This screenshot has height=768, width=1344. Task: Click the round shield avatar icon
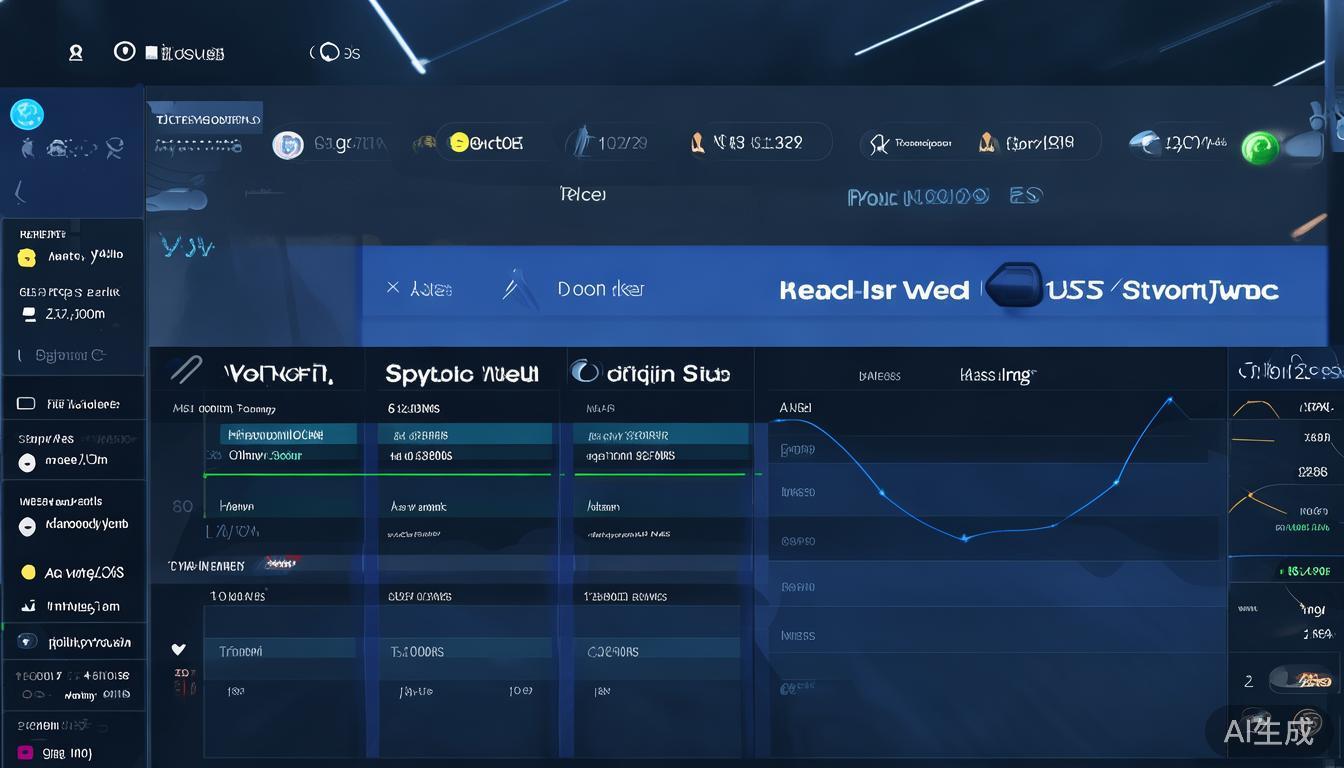click(x=288, y=145)
